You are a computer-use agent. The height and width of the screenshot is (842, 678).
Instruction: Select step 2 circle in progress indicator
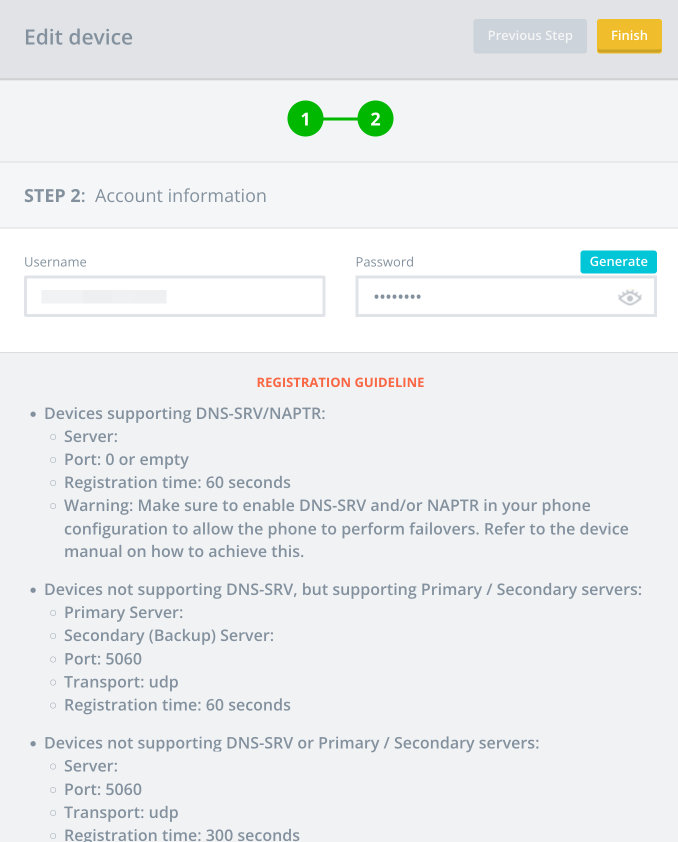pos(375,119)
